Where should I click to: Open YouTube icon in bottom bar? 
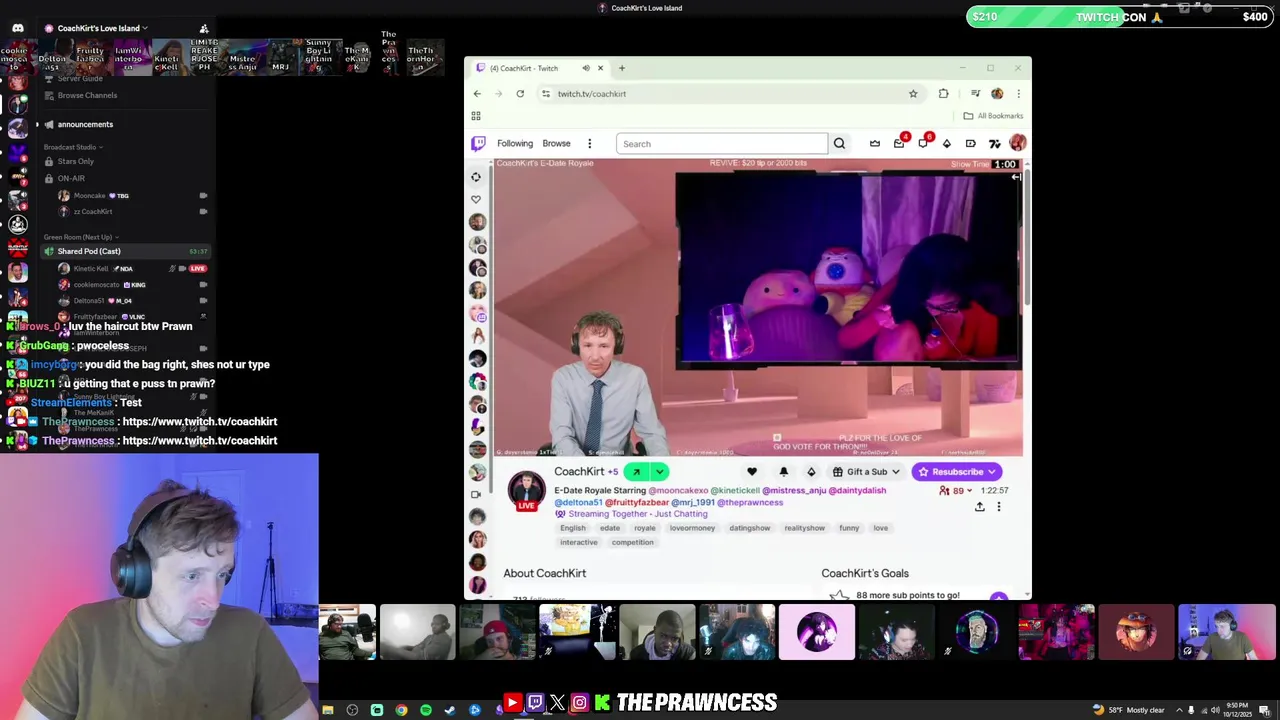tap(512, 703)
